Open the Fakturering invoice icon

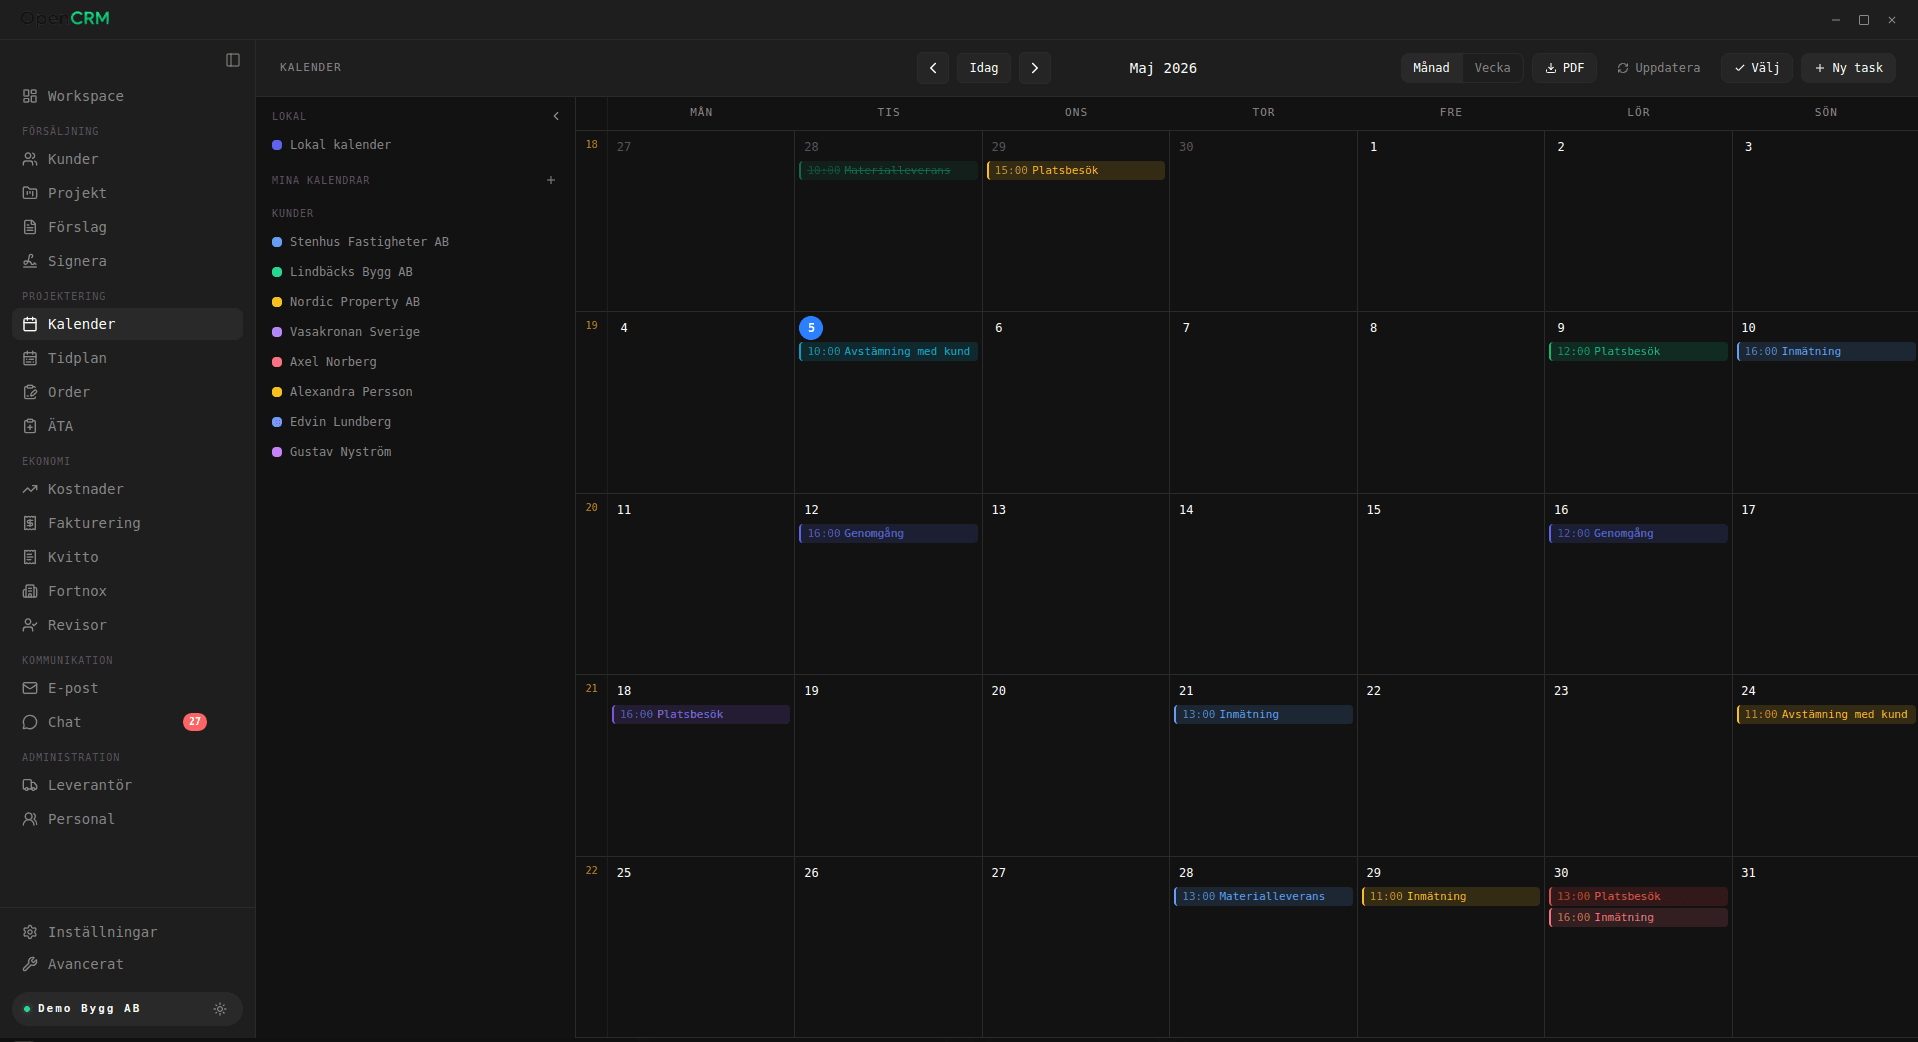pyautogui.click(x=30, y=523)
